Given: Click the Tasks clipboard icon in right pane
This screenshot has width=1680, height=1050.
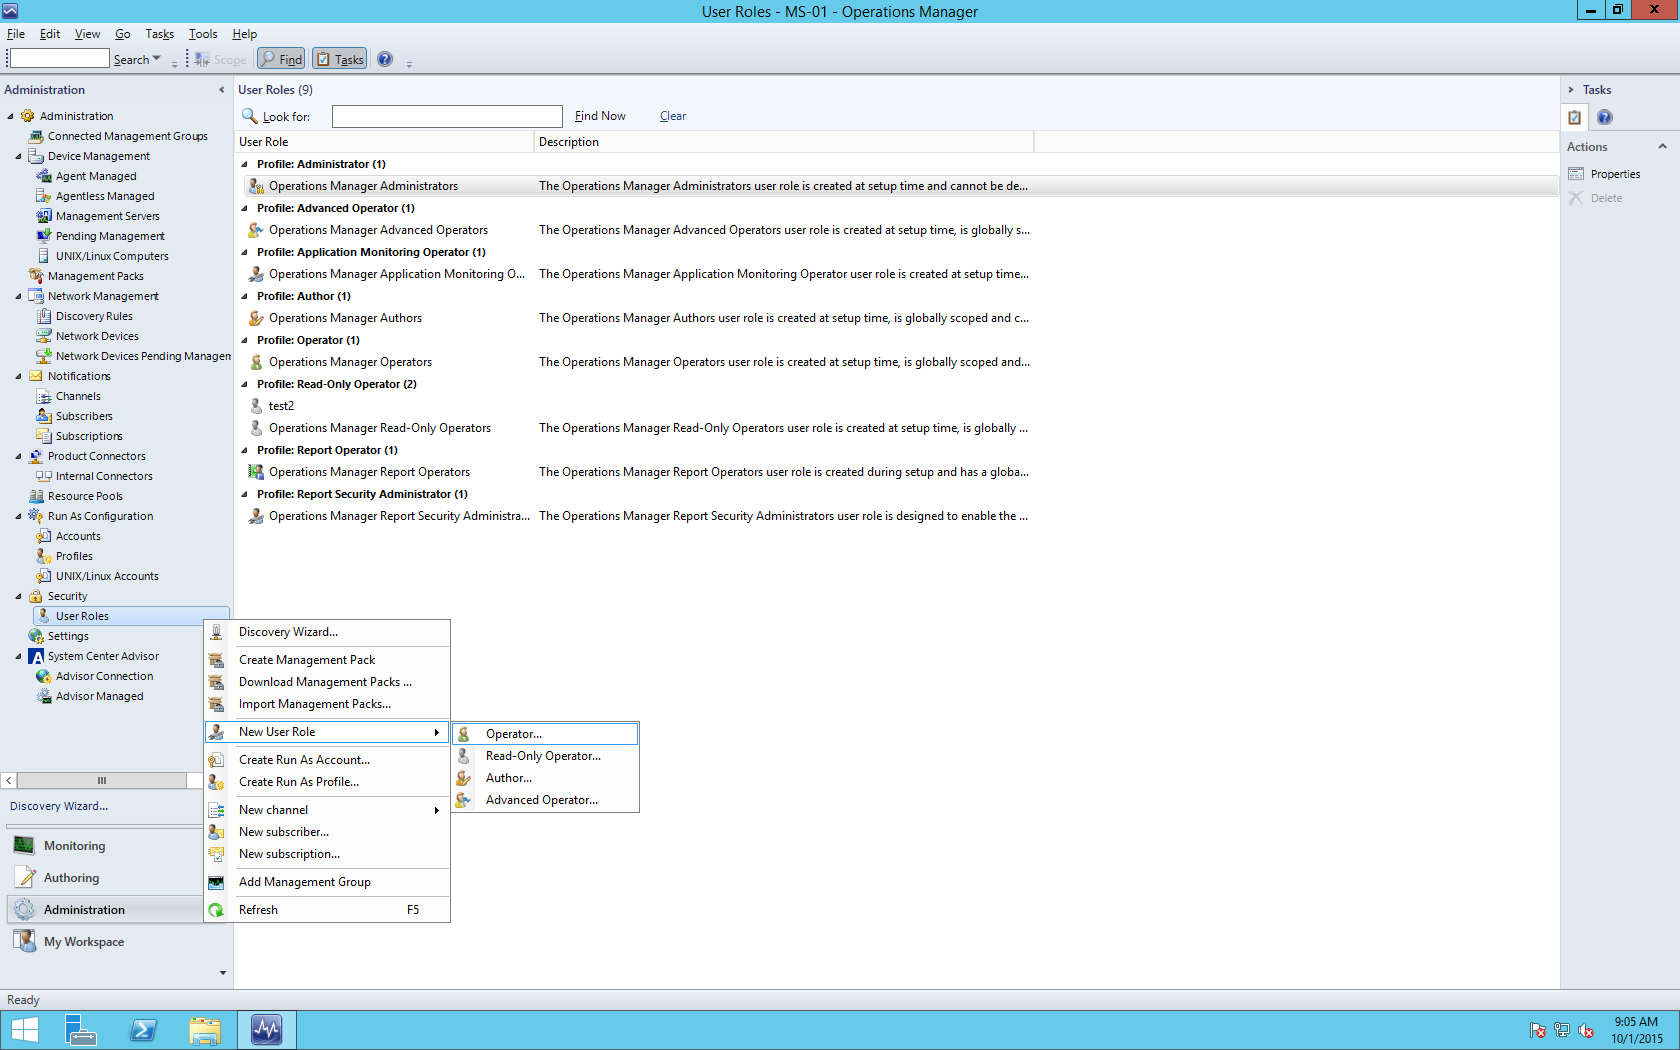Looking at the screenshot, I should click(x=1574, y=117).
